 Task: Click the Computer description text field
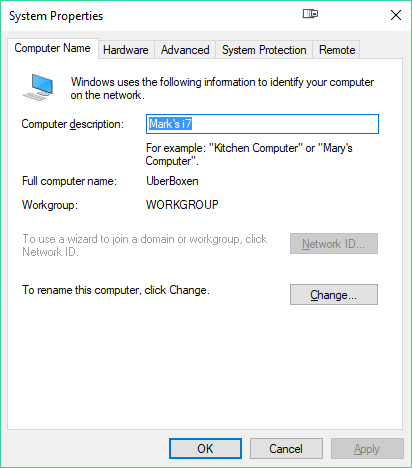pyautogui.click(x=262, y=124)
